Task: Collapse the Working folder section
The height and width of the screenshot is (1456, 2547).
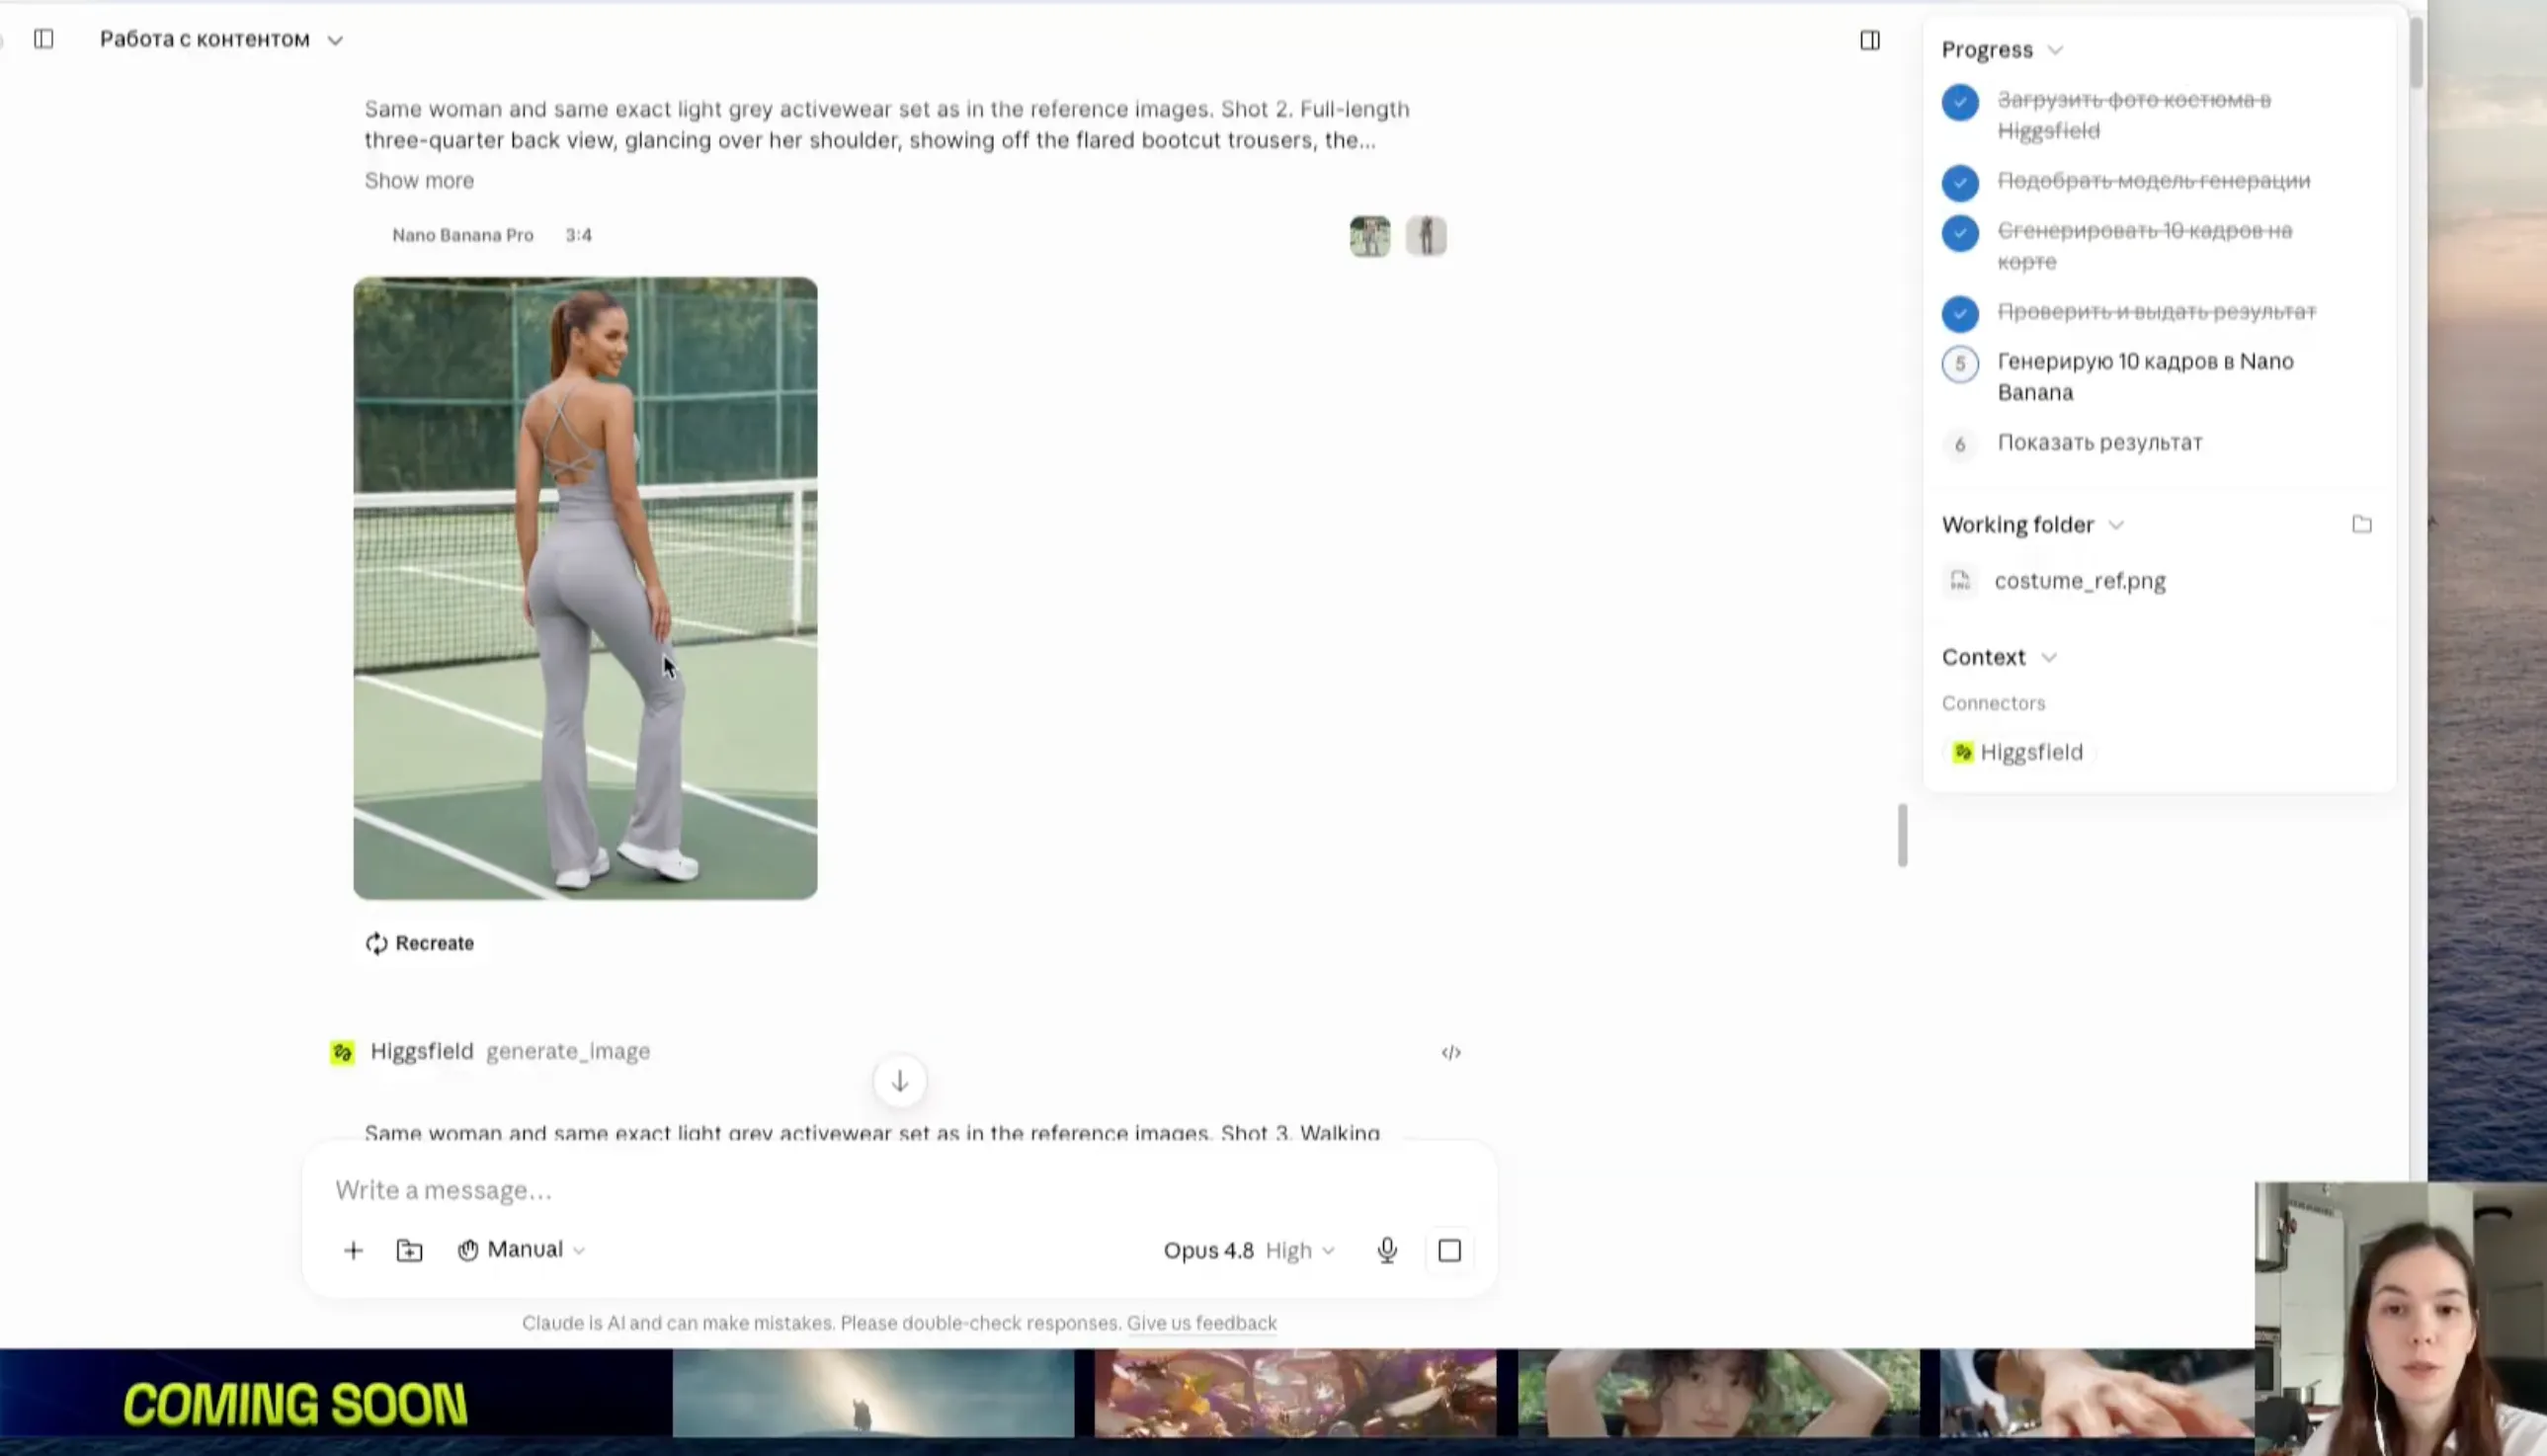Action: click(x=2032, y=525)
